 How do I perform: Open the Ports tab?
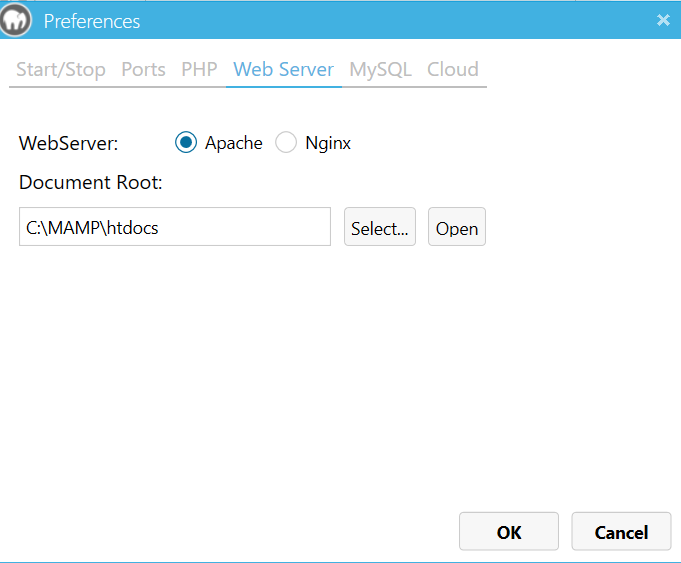coord(143,70)
